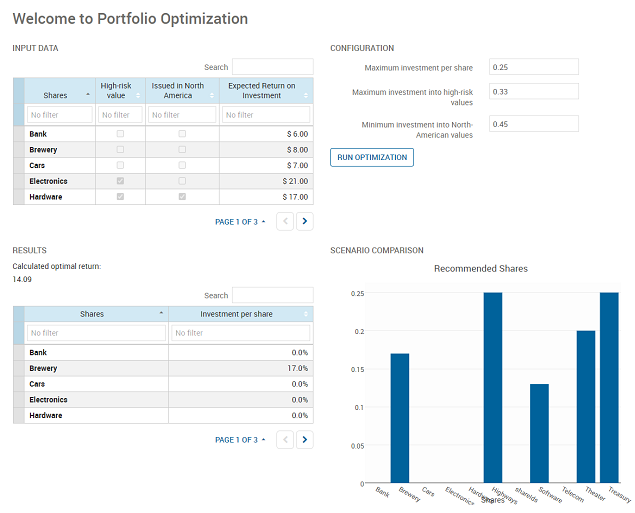The width and height of the screenshot is (635, 513).
Task: Click the Treasury bar in Recommended Shares chart
Action: coord(609,388)
